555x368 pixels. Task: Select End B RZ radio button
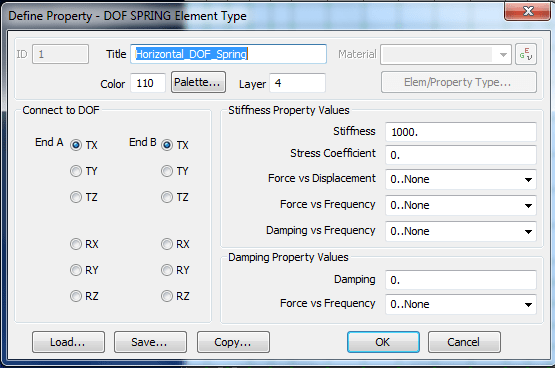click(x=167, y=296)
